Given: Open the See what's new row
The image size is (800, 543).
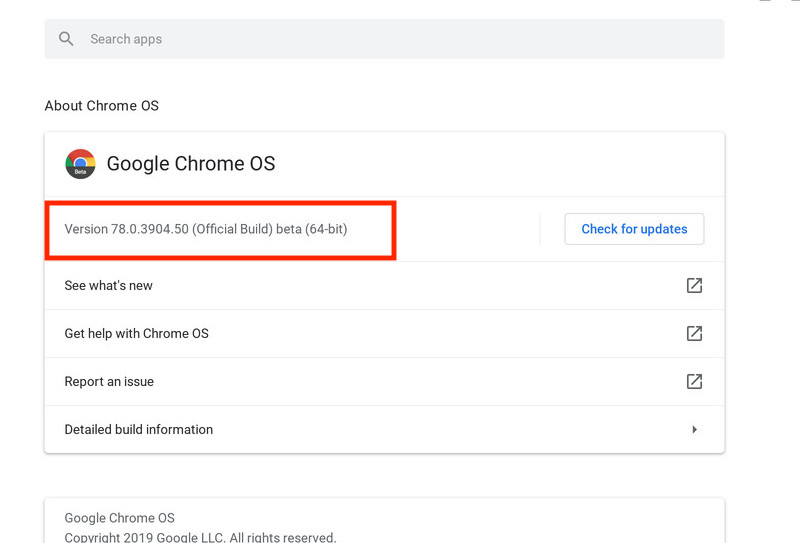Looking at the screenshot, I should pos(384,285).
